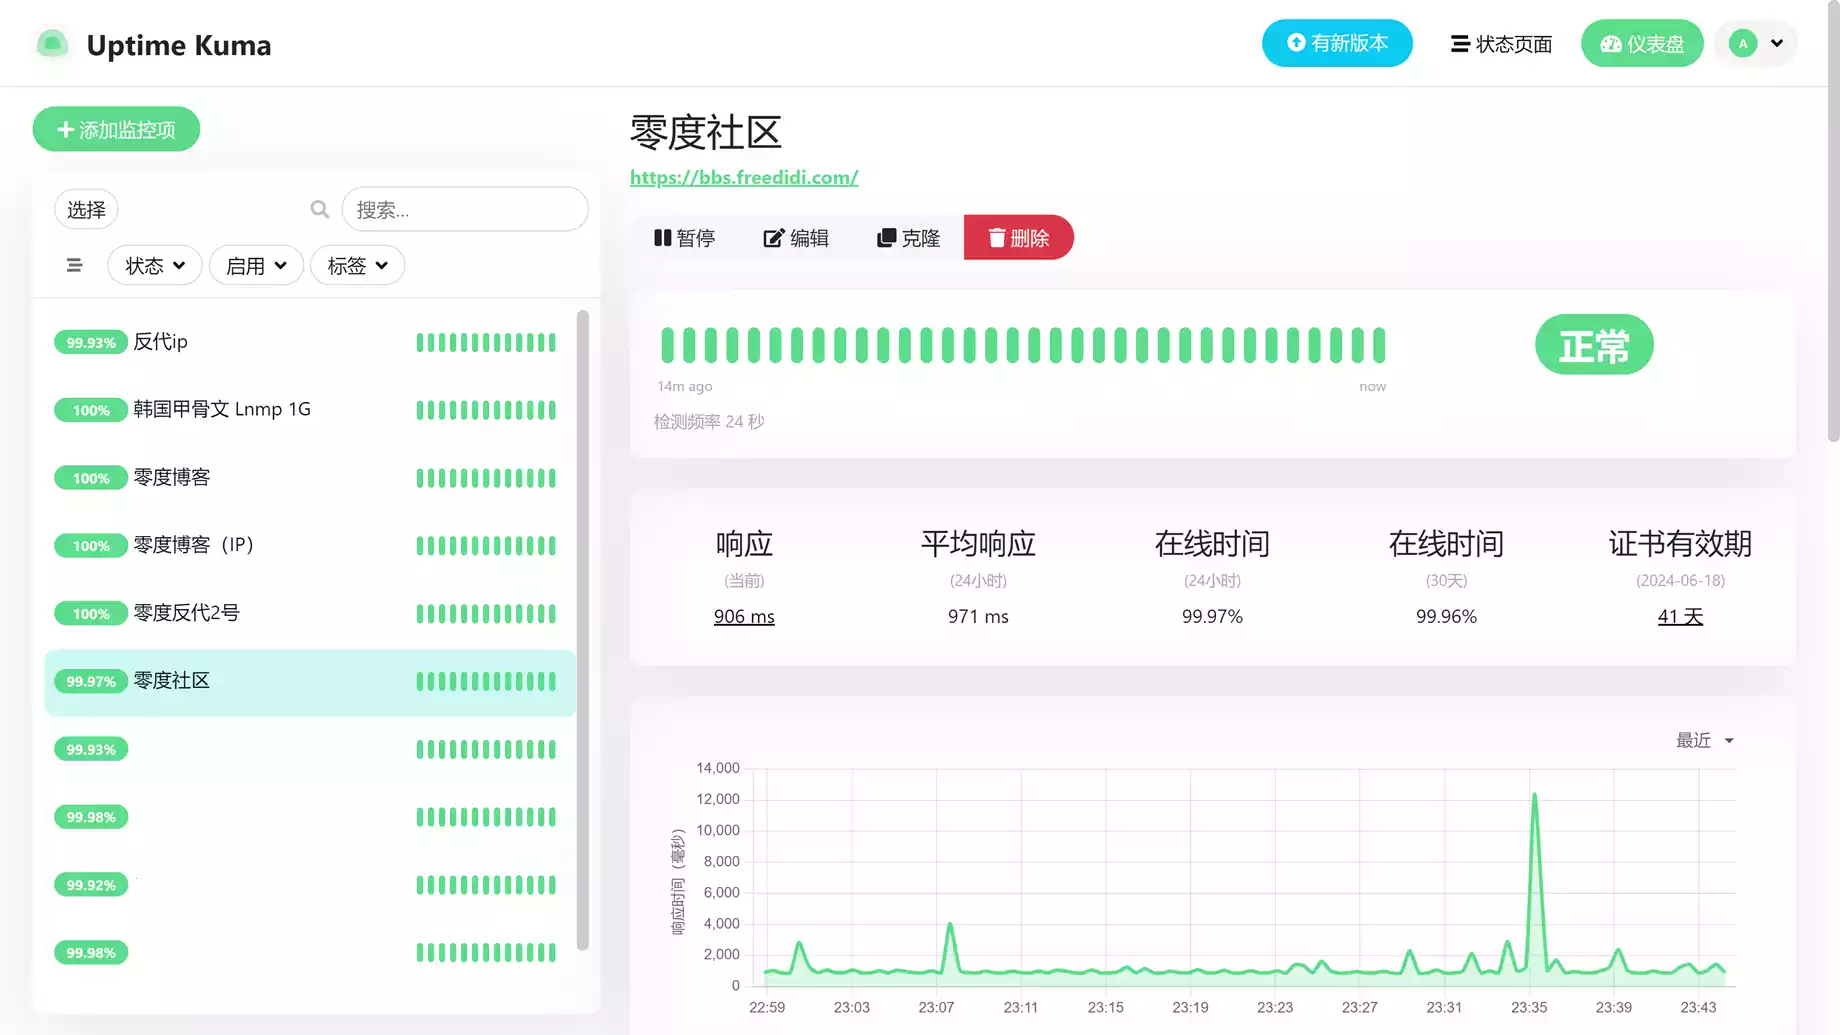Select the 零度反代2号 monitor

(x=310, y=613)
